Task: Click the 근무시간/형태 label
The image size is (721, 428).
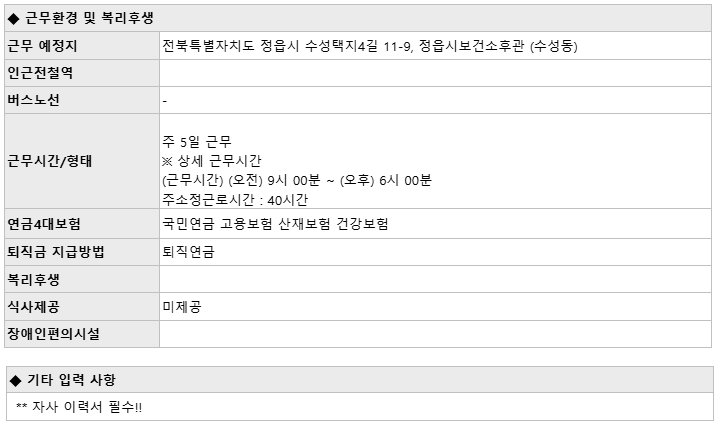Action: tap(50, 161)
